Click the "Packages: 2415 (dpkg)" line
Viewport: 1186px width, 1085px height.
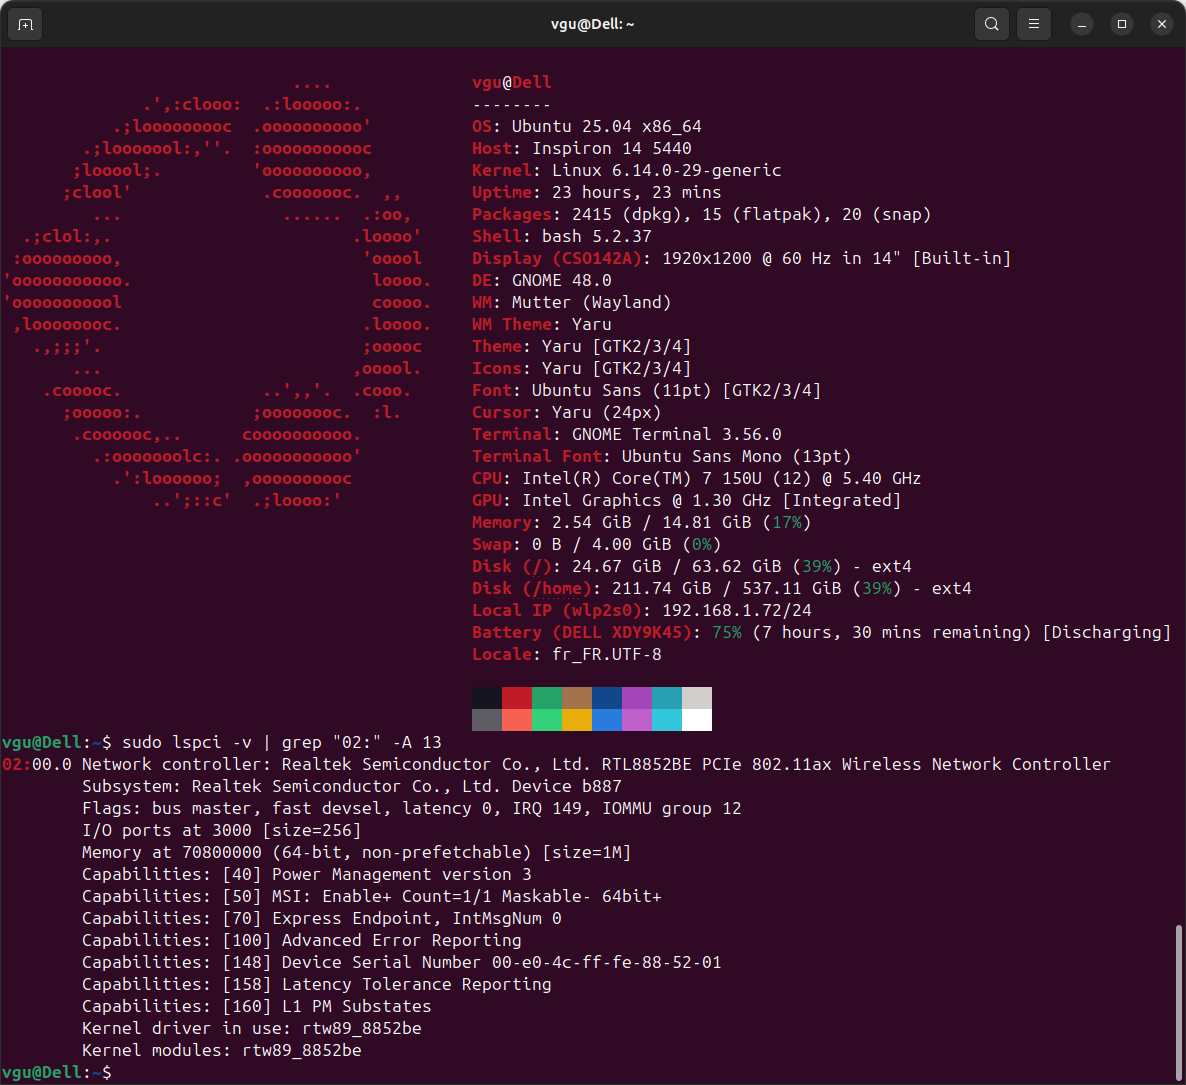[702, 214]
